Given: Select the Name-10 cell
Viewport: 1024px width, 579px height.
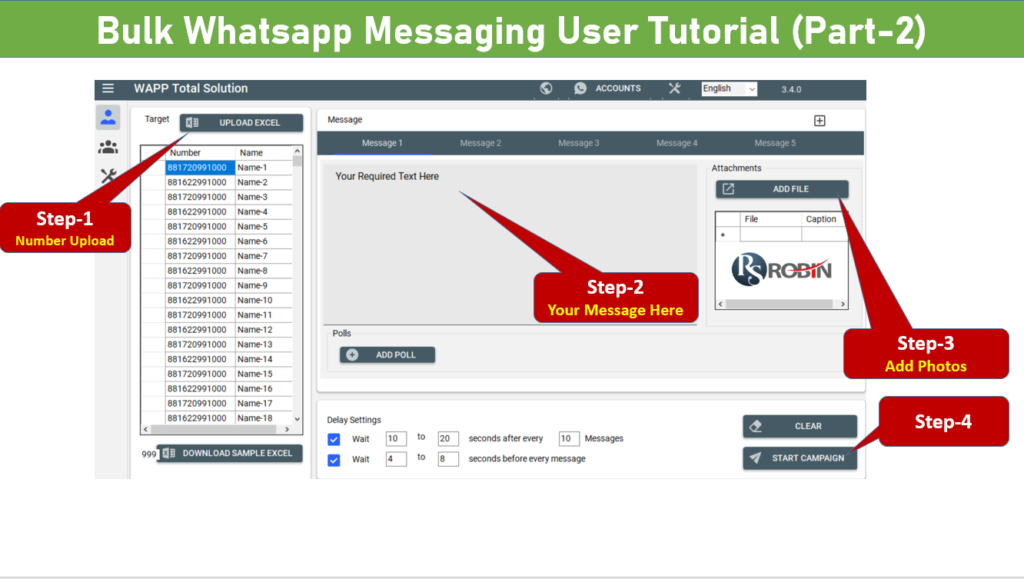Looking at the screenshot, I should [264, 300].
